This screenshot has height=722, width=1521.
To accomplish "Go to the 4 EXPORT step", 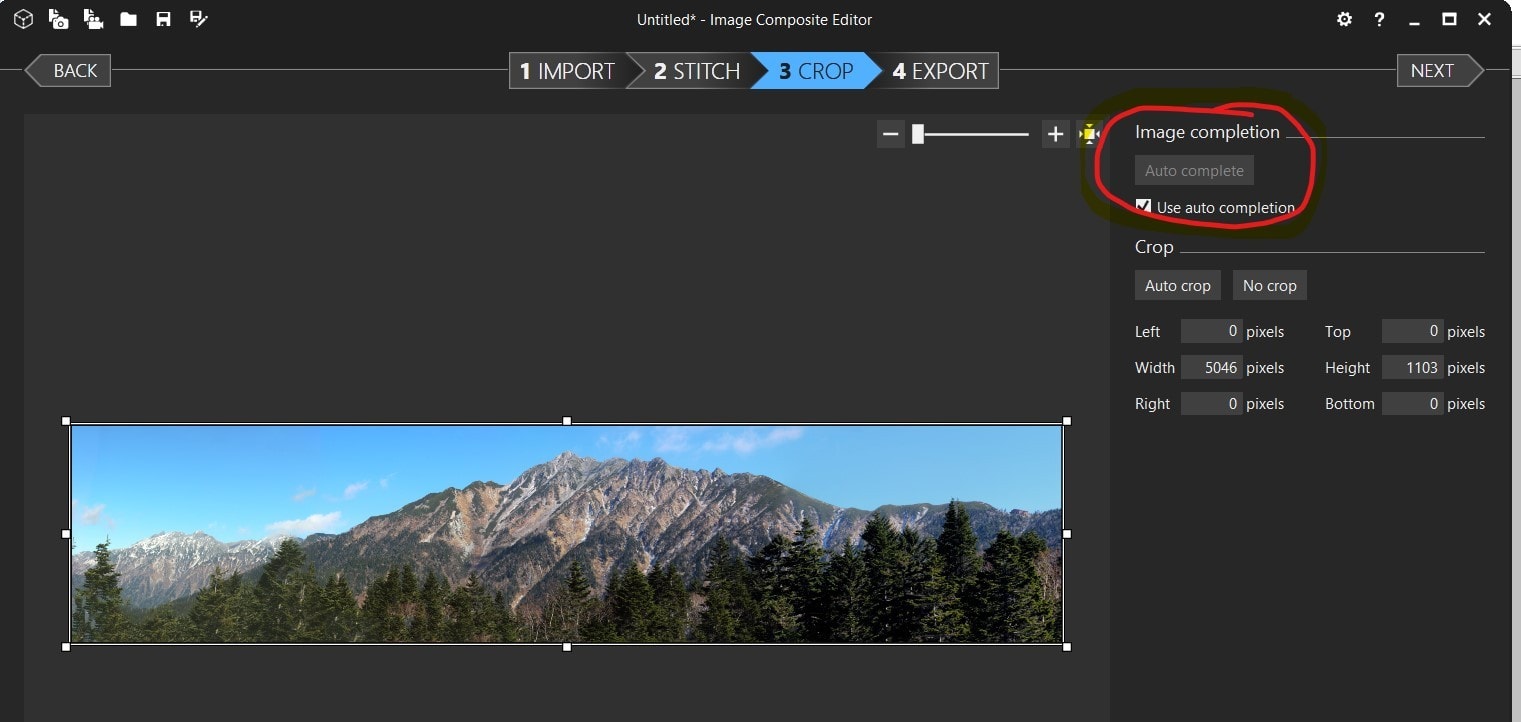I will (x=940, y=71).
